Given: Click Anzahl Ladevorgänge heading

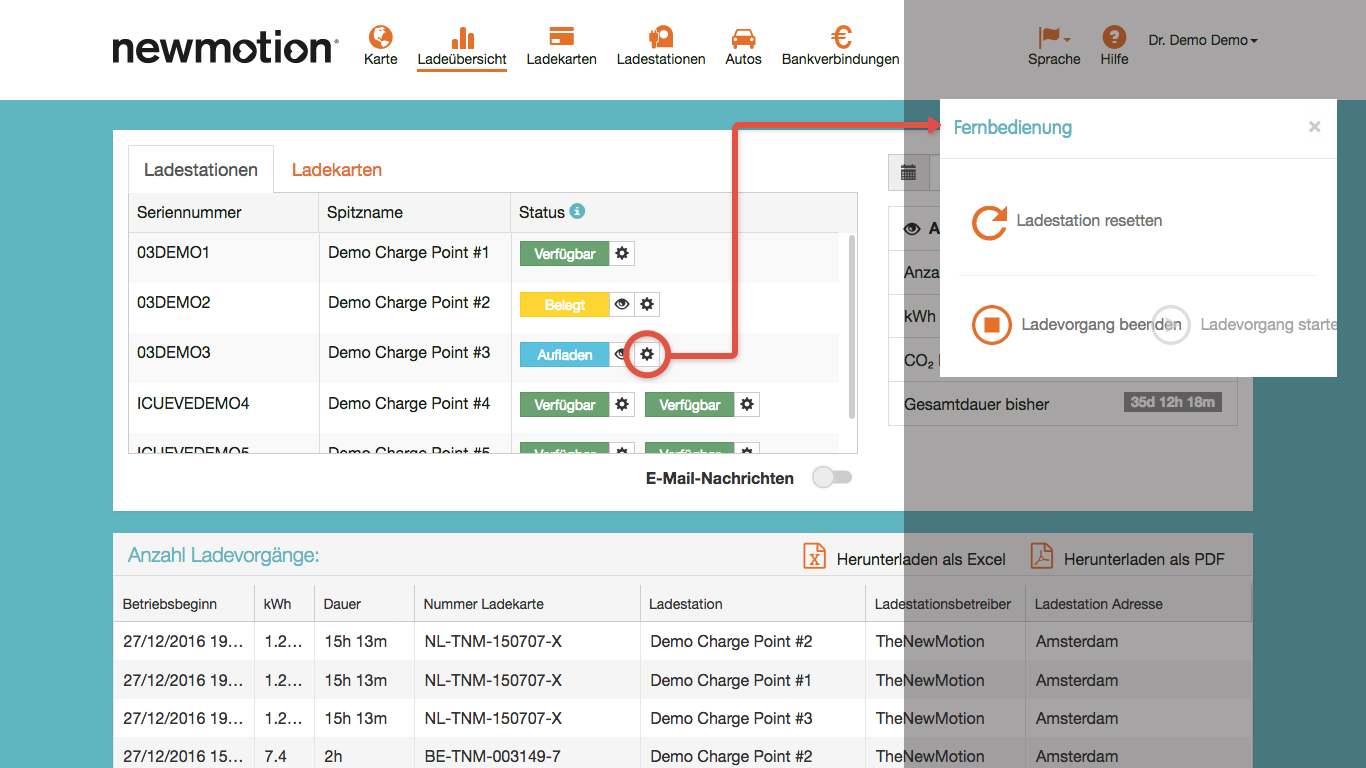Looking at the screenshot, I should click(224, 556).
